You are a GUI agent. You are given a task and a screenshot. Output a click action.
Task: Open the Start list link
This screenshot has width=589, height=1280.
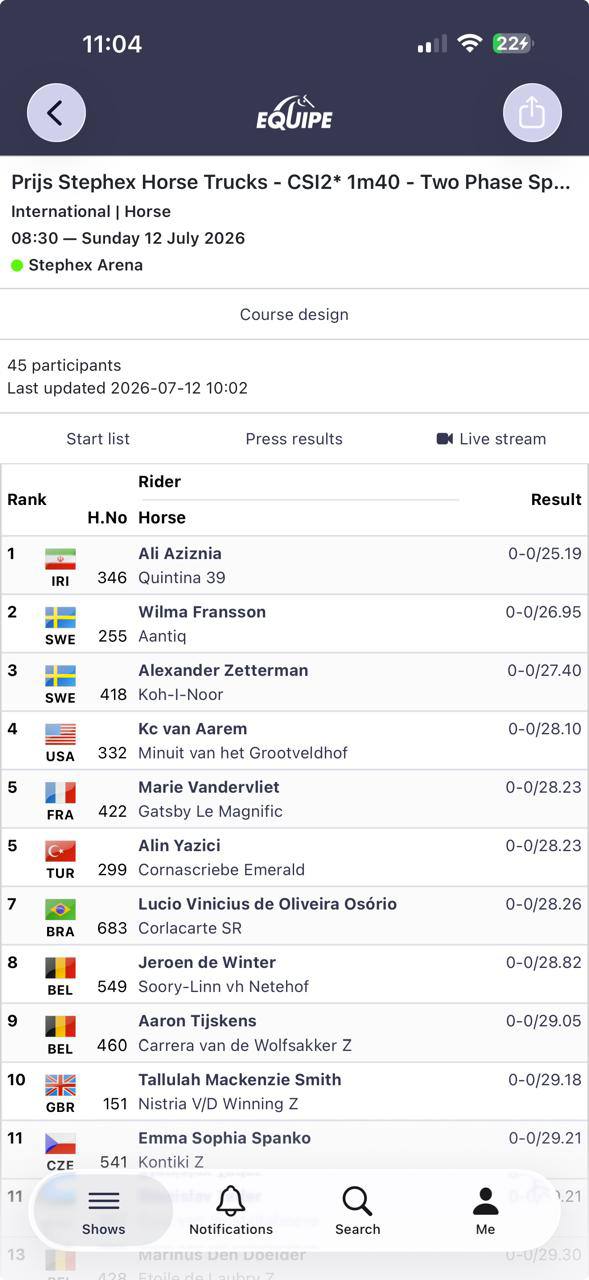98,439
